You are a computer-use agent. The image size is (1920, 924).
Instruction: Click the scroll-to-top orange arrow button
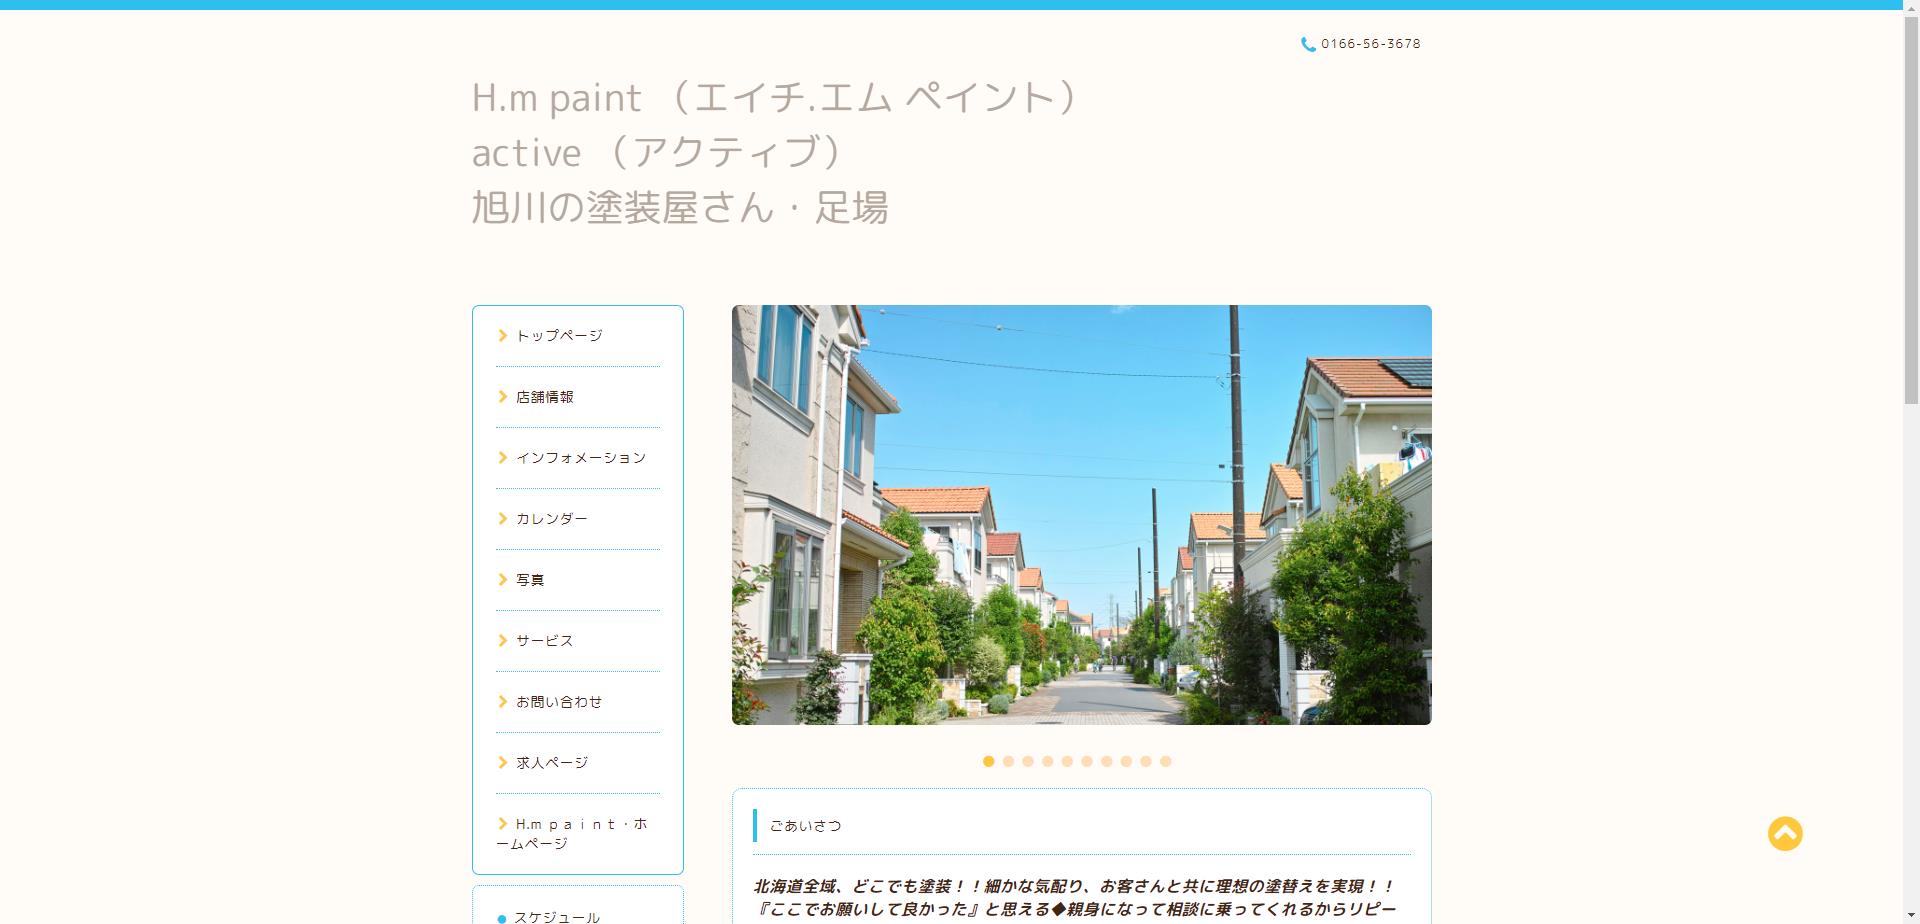[x=1785, y=834]
